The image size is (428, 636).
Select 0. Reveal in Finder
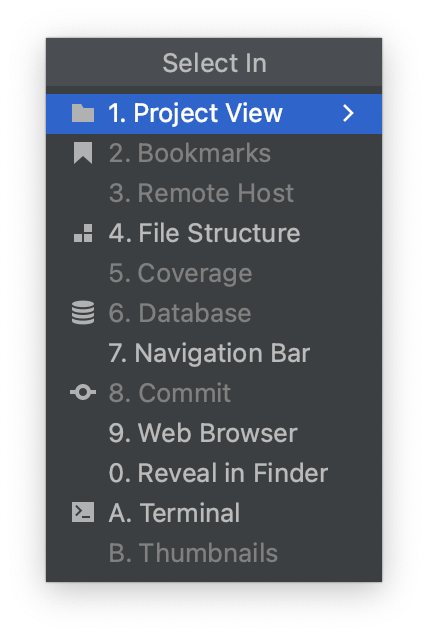point(214,473)
